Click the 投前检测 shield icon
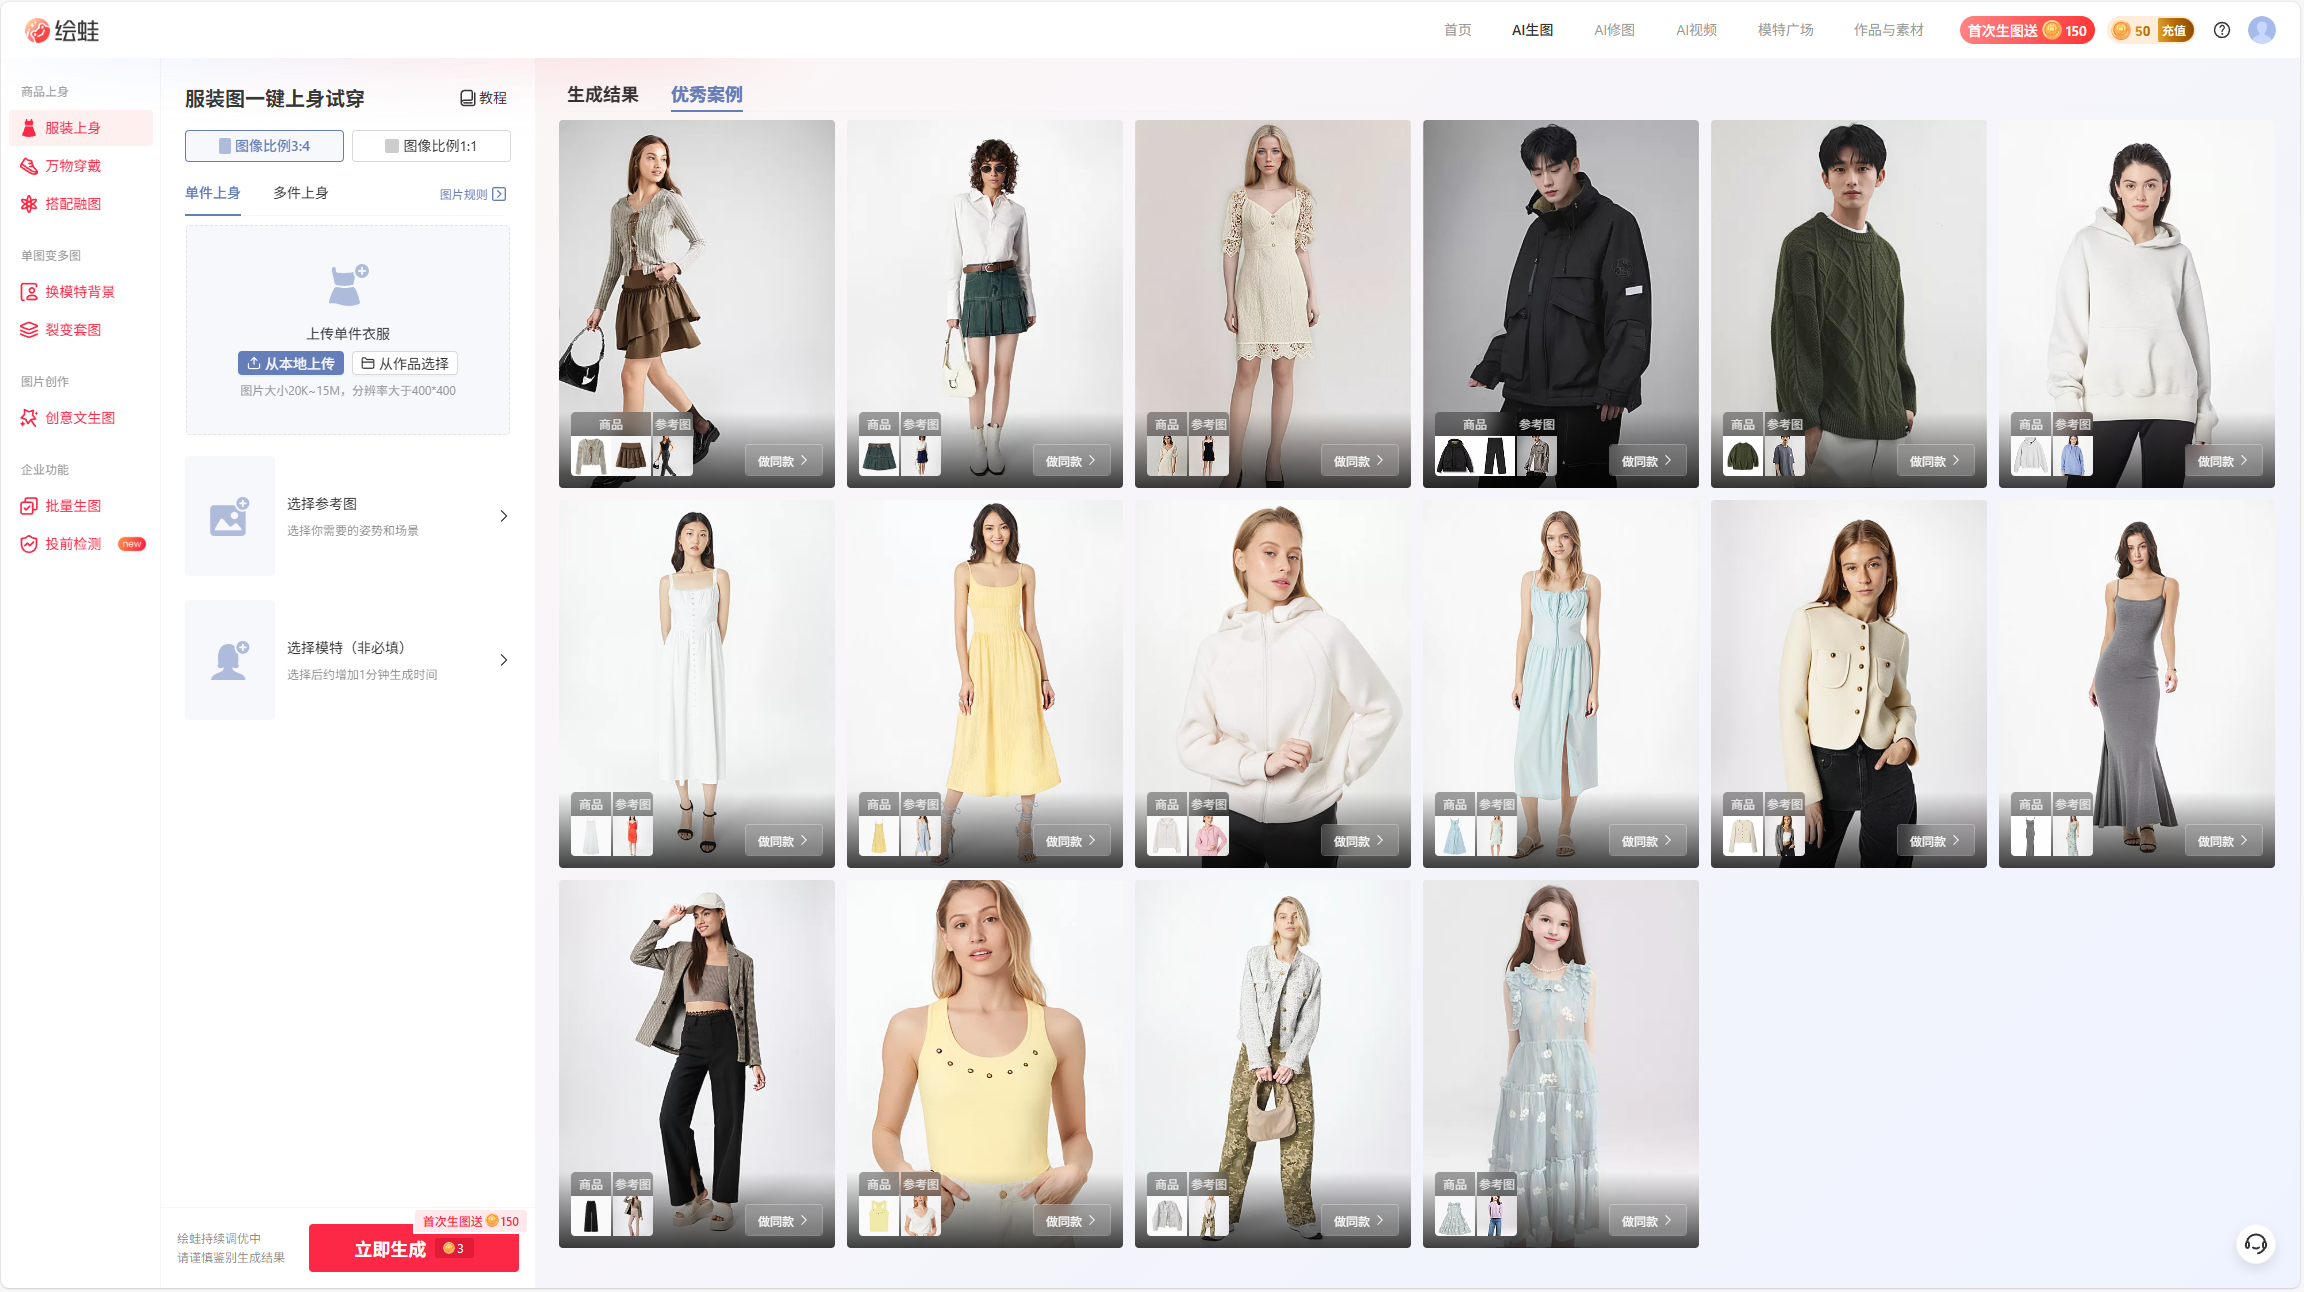The image size is (2304, 1292). pos(29,544)
